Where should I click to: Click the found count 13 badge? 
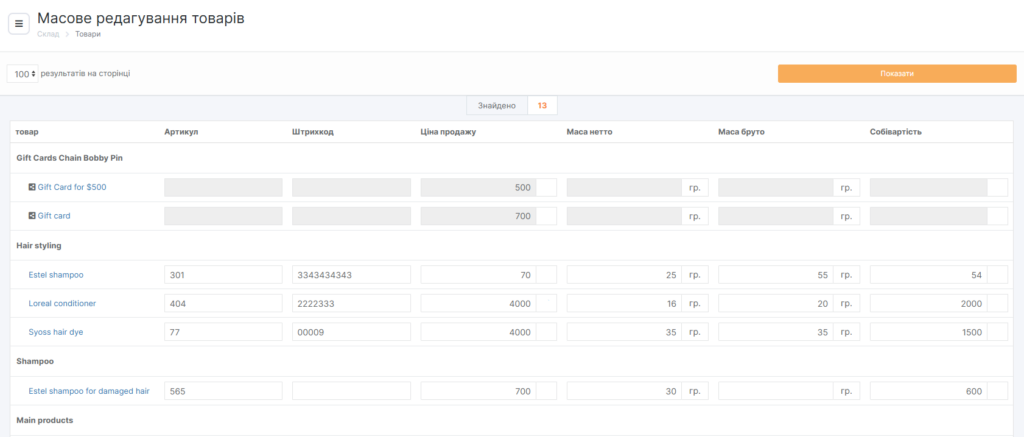click(x=542, y=105)
